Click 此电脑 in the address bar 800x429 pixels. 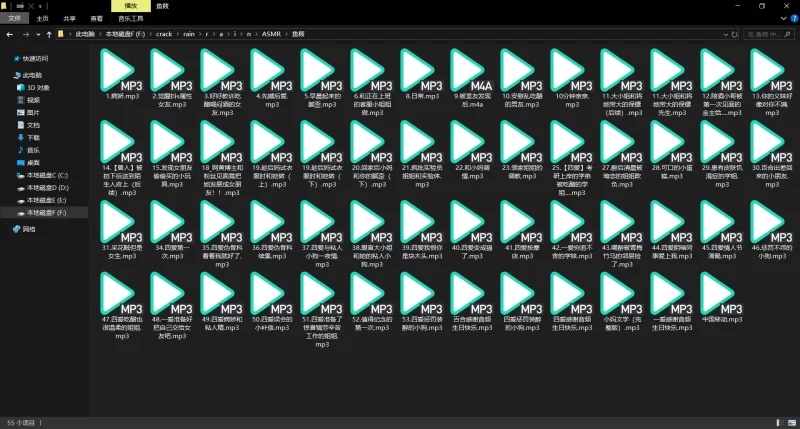[x=85, y=34]
